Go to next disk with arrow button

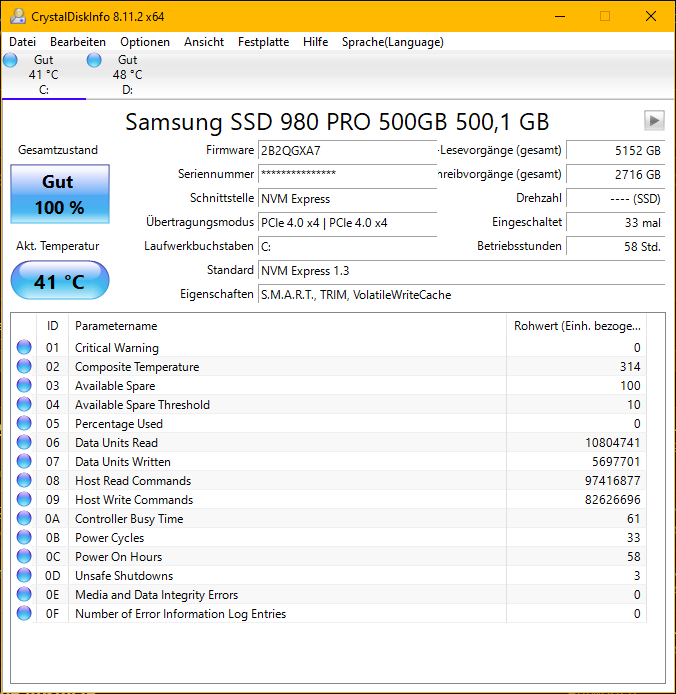[654, 120]
